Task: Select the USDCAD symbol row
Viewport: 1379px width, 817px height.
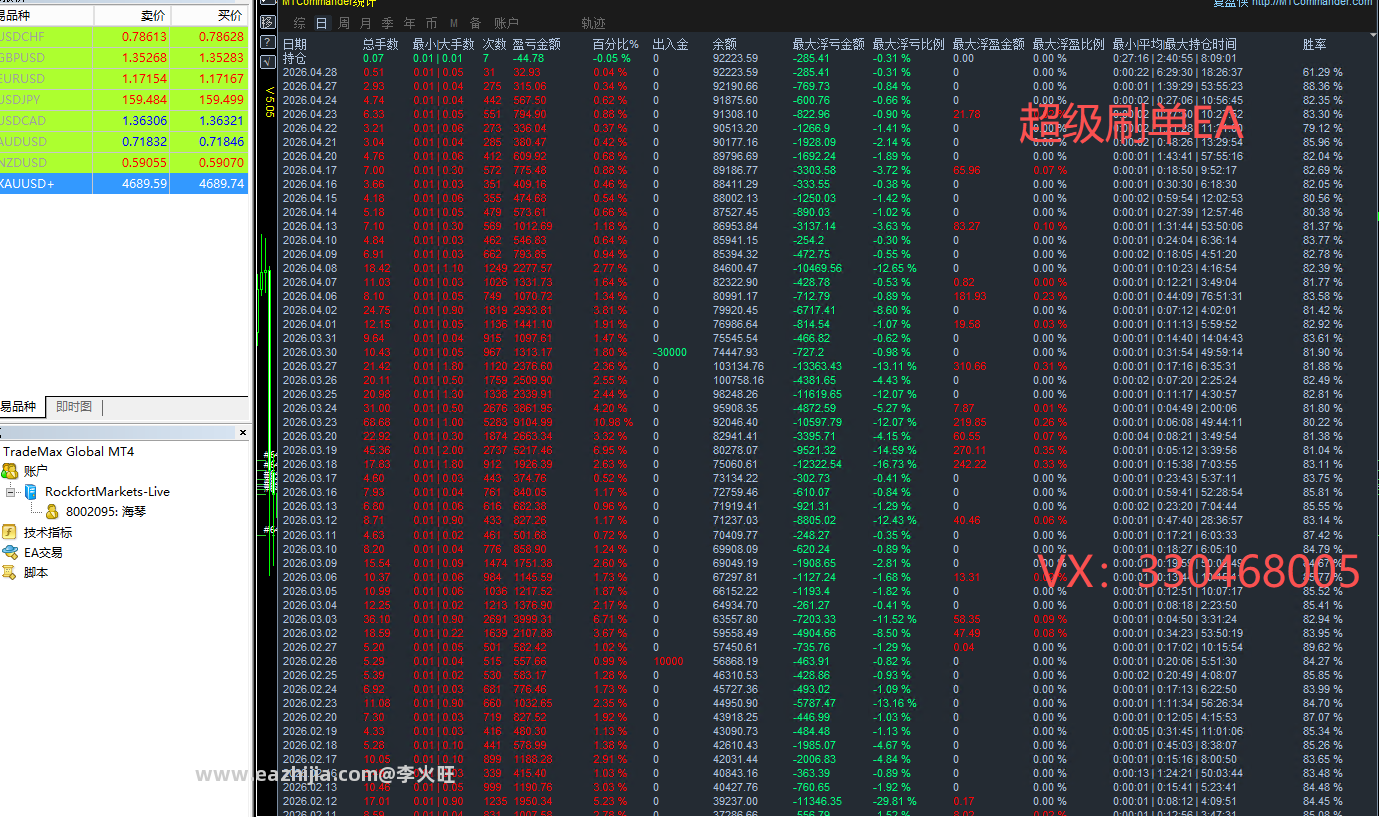Action: (x=124, y=120)
